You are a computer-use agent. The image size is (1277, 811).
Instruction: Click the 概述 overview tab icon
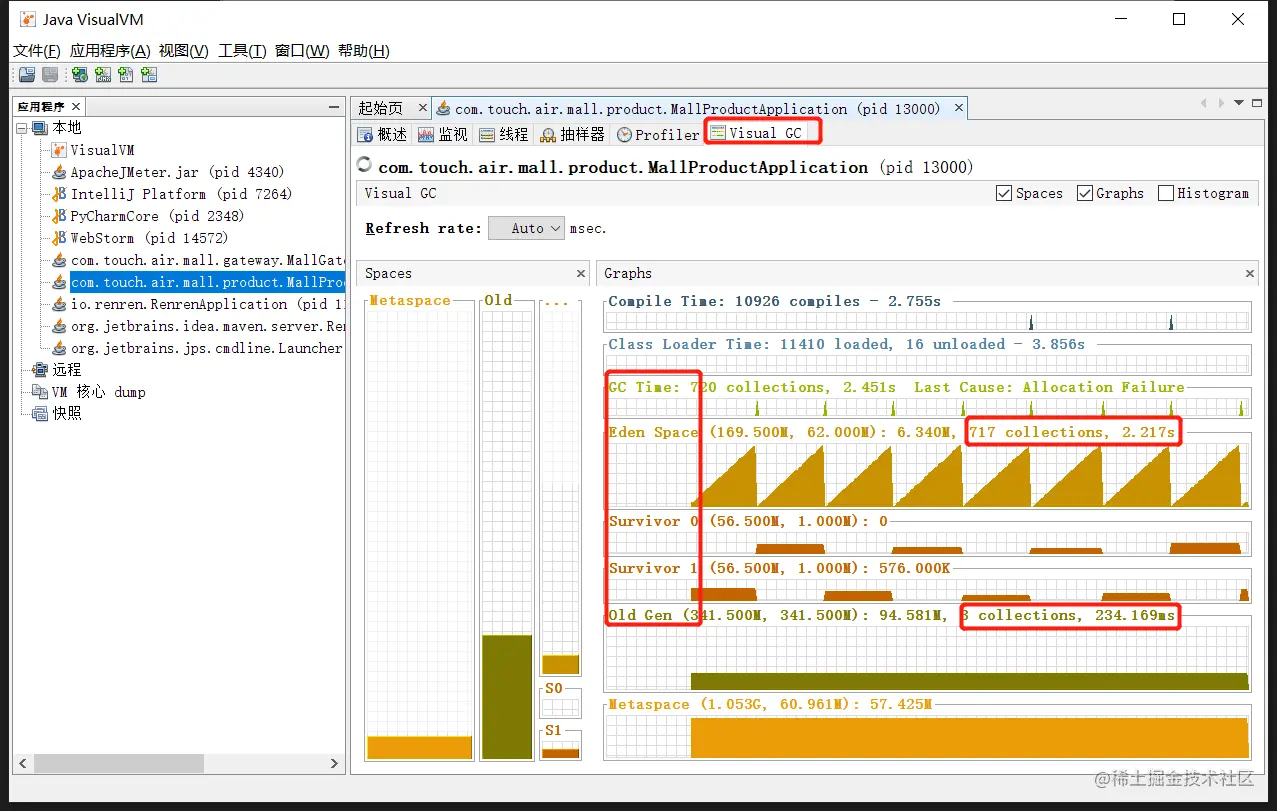[x=366, y=134]
